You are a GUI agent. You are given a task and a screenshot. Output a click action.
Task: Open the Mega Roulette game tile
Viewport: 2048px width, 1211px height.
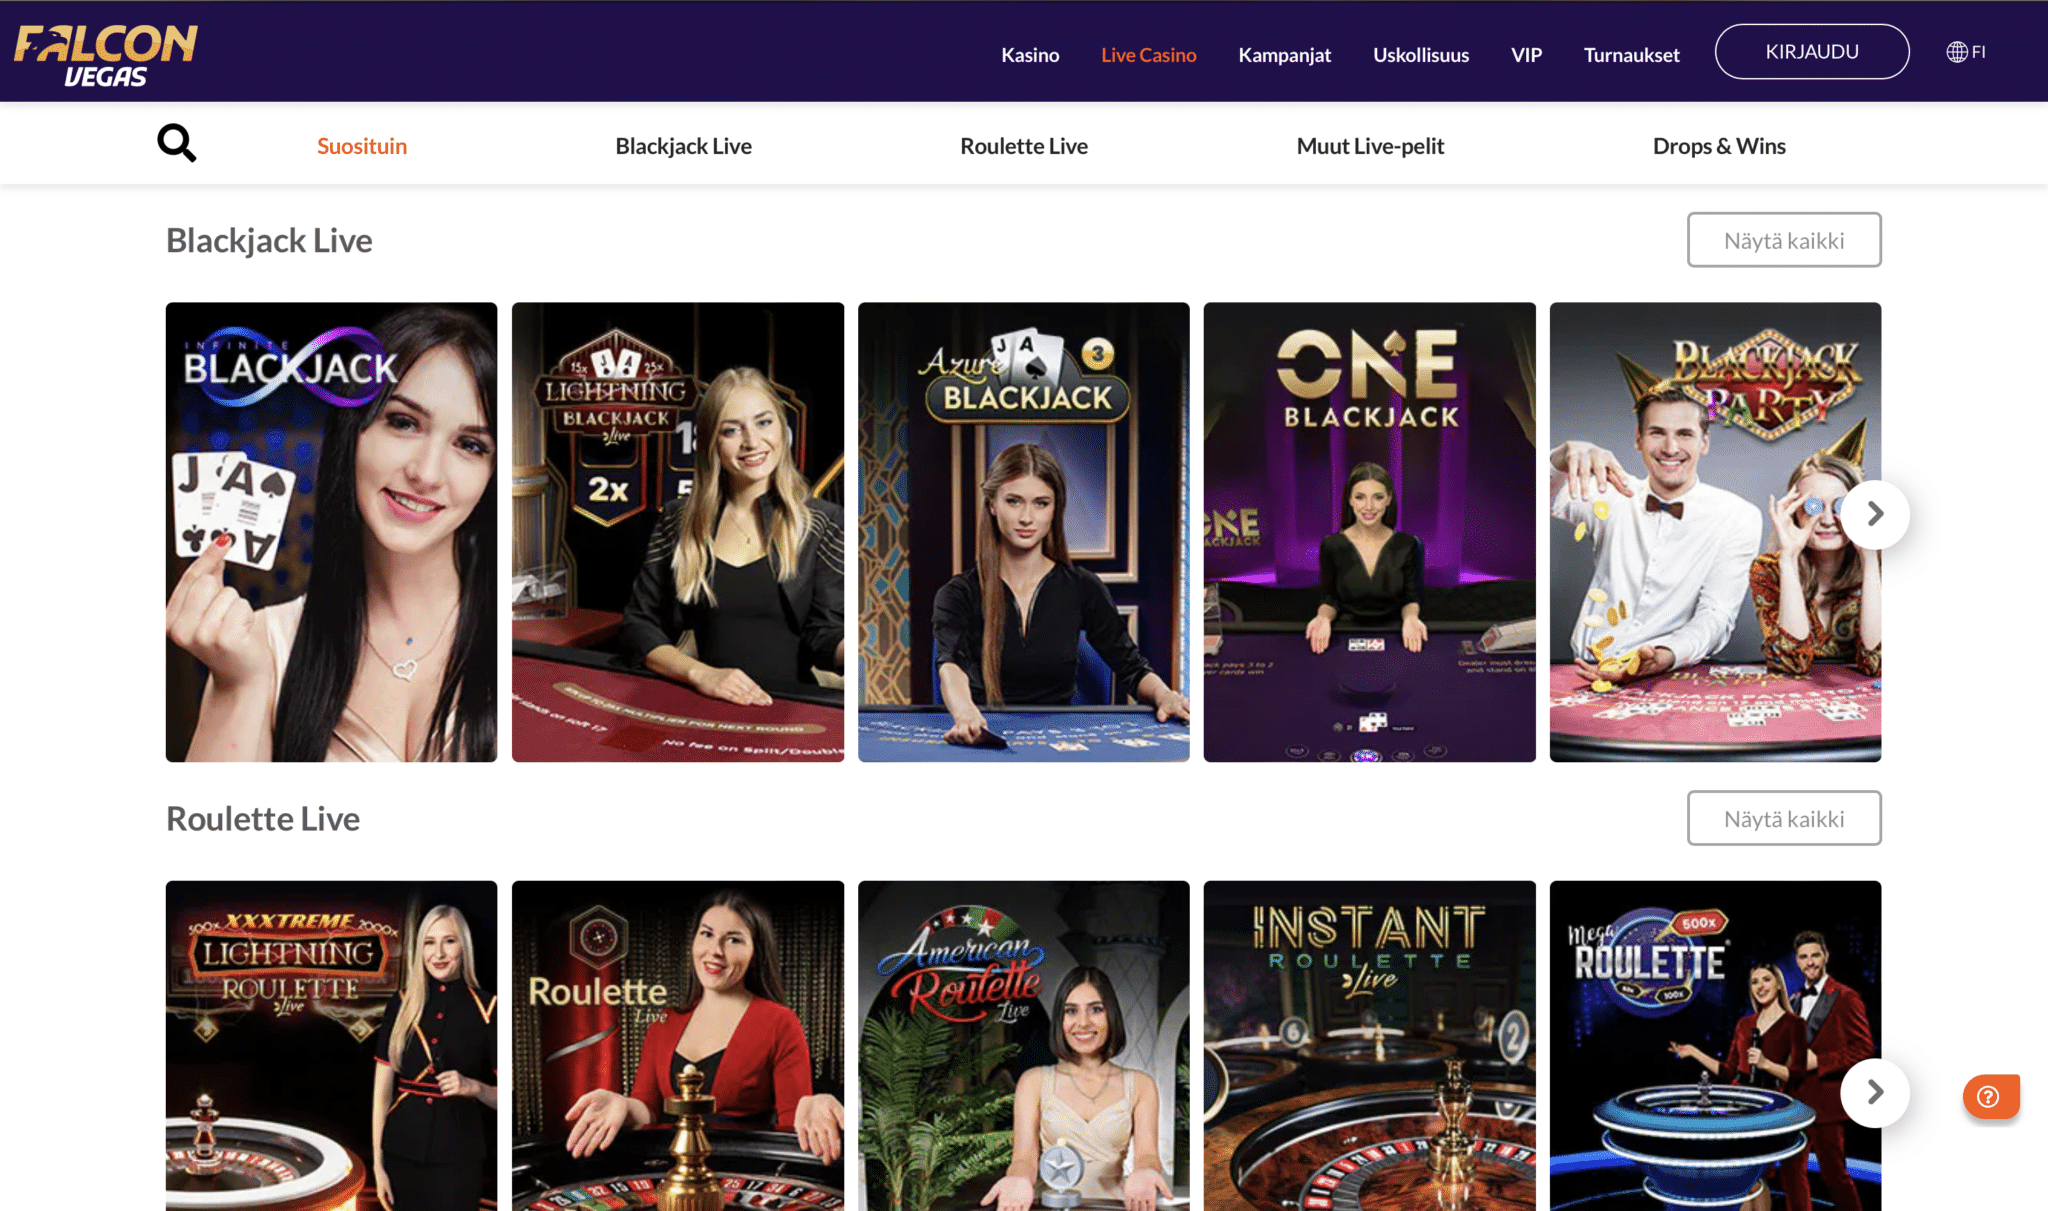tap(1716, 1046)
